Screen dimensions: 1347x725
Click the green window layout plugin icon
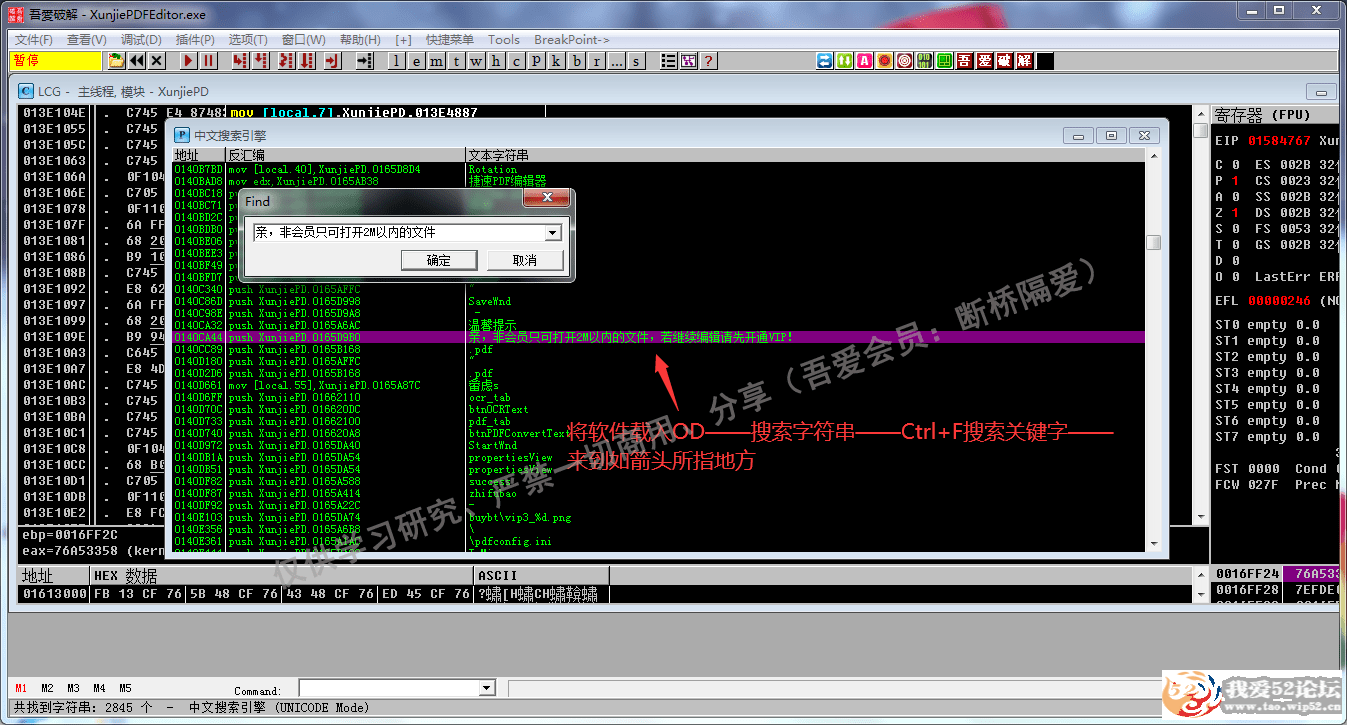pos(944,61)
